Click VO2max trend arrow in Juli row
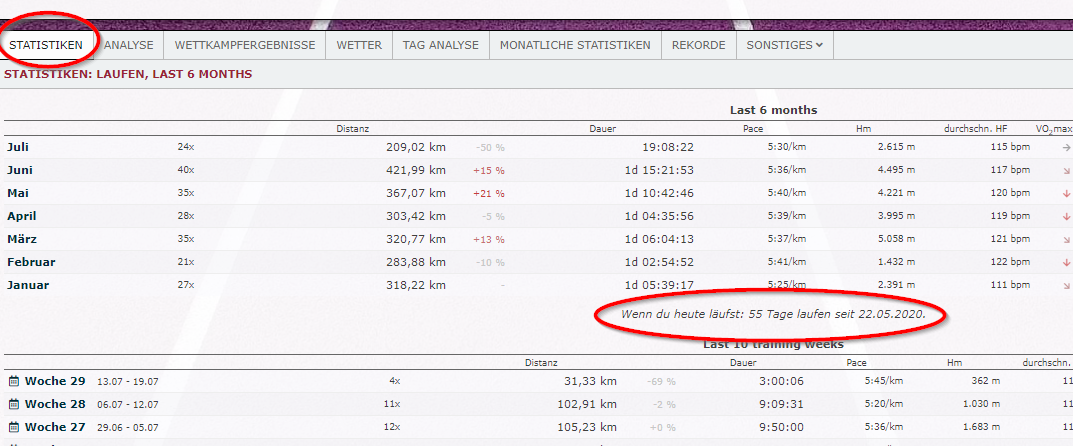The height and width of the screenshot is (446, 1073). [1066, 147]
